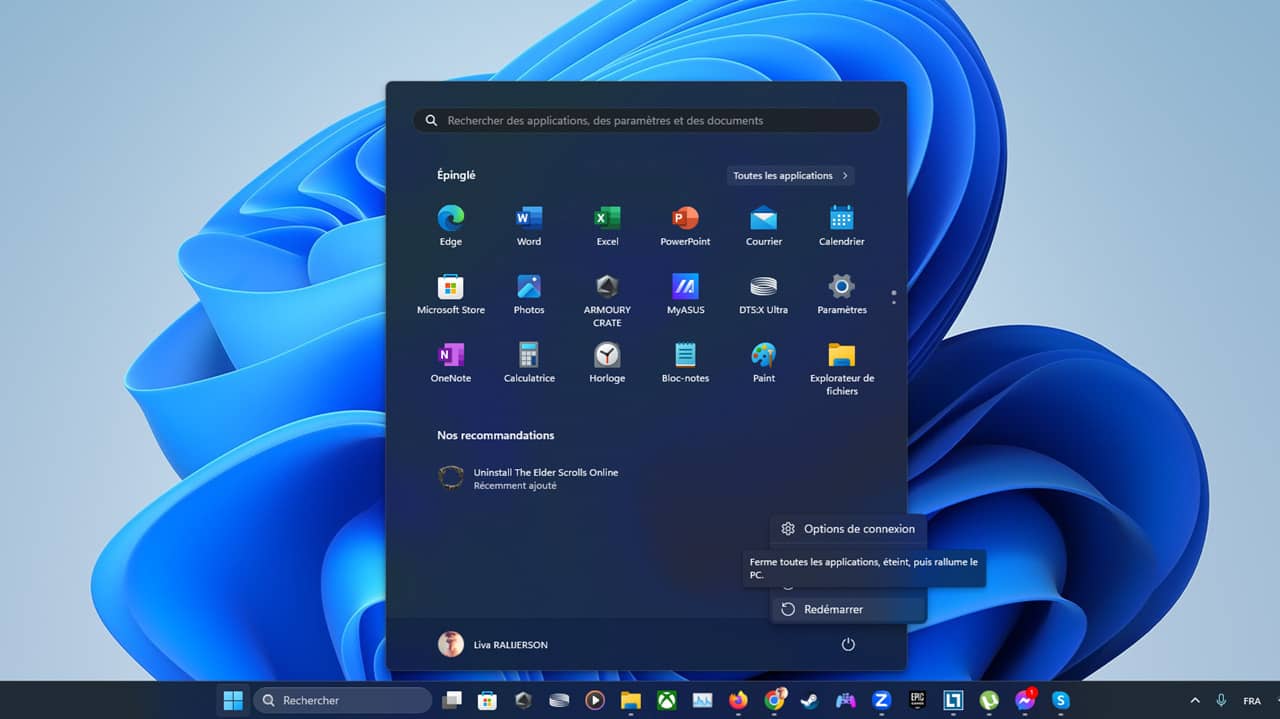This screenshot has width=1280, height=719.
Task: Open uTorrent from the taskbar
Action: click(x=989, y=700)
